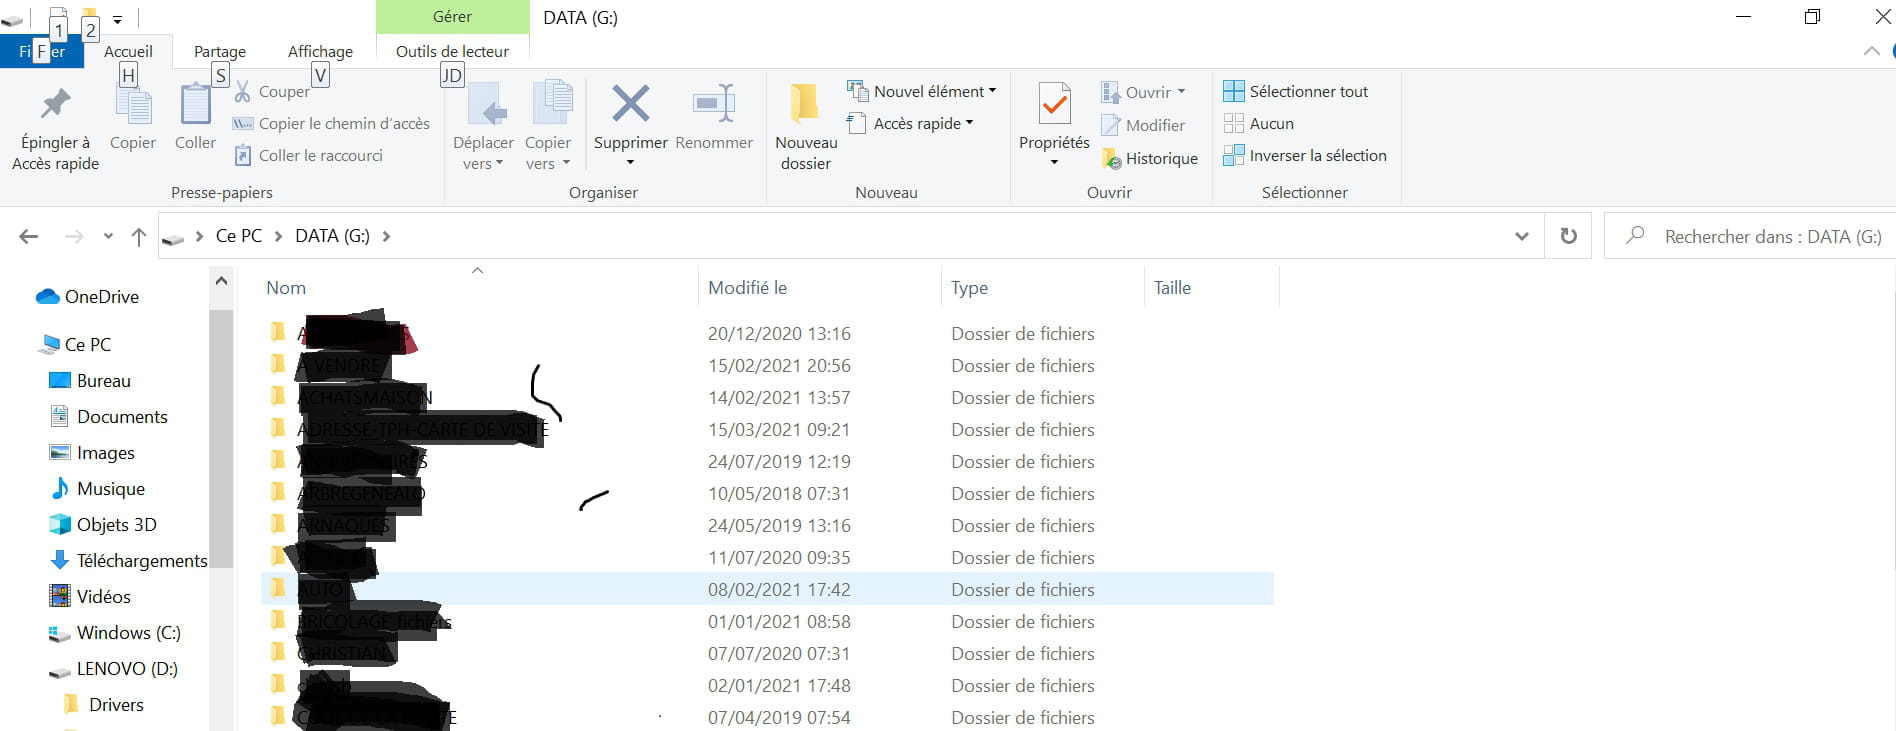Switch to the Accueil tab
The height and width of the screenshot is (731, 1896).
click(128, 51)
